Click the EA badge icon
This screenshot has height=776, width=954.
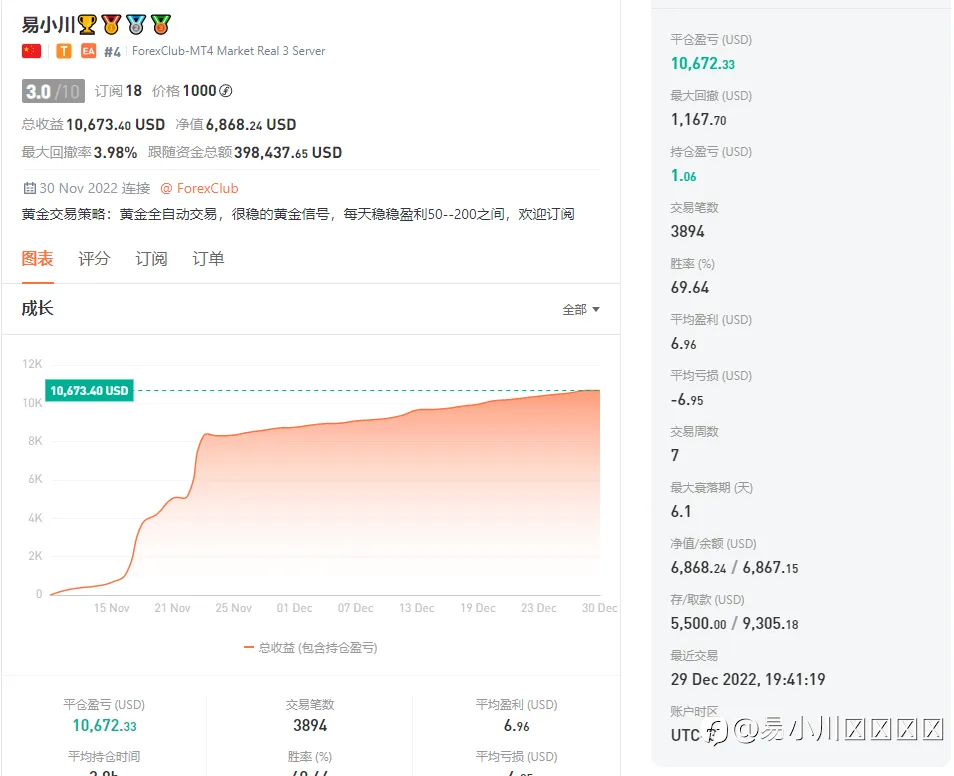point(89,51)
